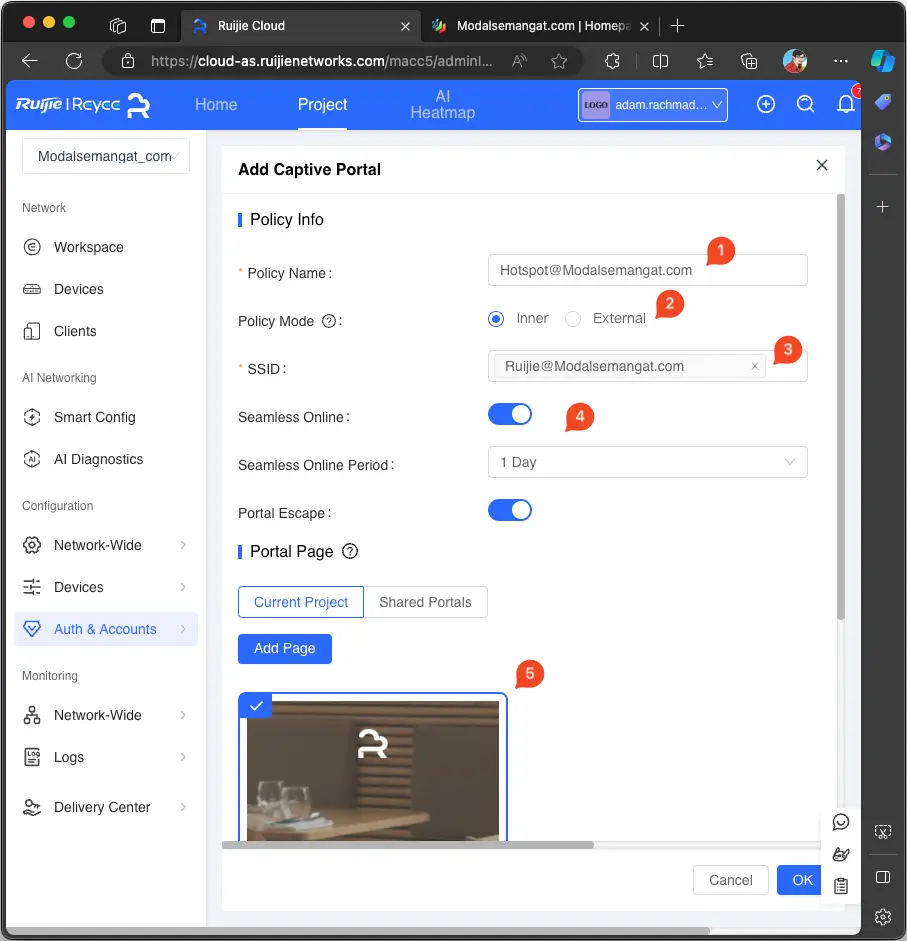Toggle the selected portal page checkmark
The width and height of the screenshot is (907, 941).
tap(256, 706)
